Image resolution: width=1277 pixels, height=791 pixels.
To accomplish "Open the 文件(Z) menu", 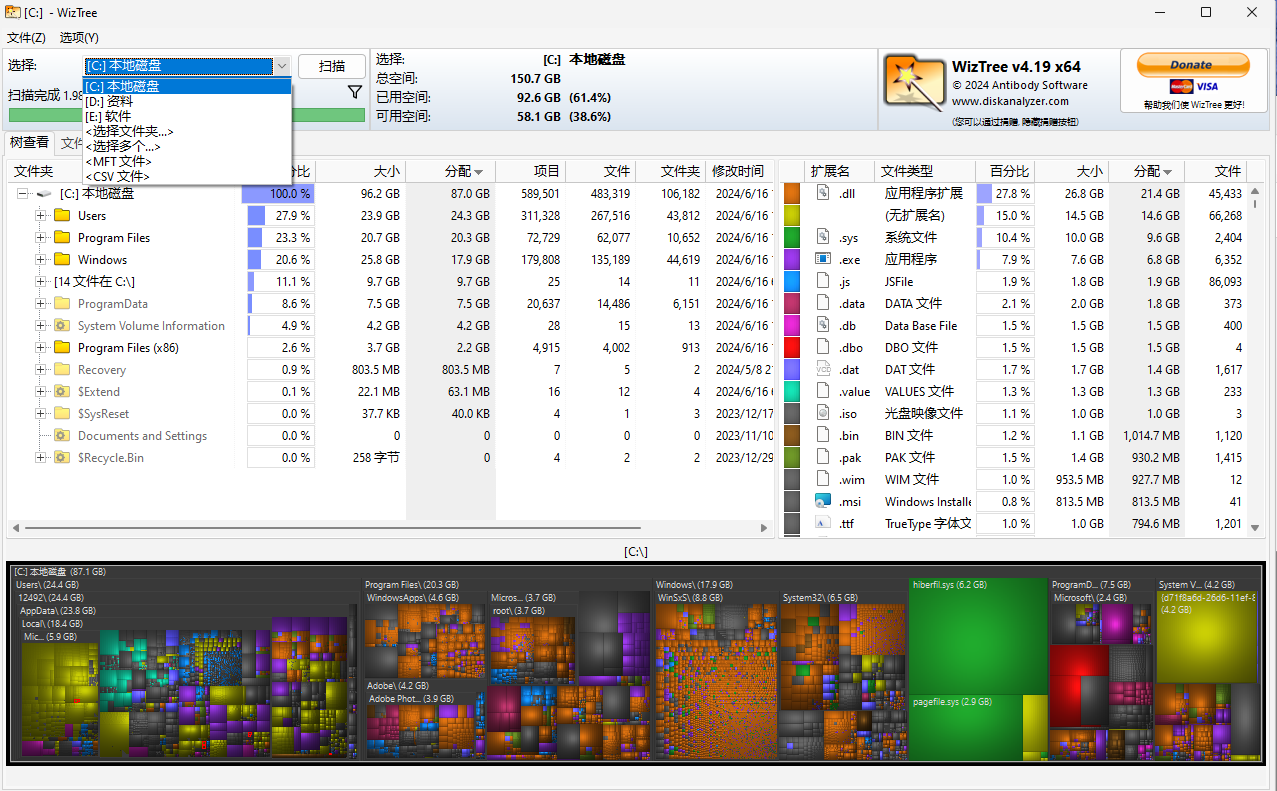I will pos(26,38).
